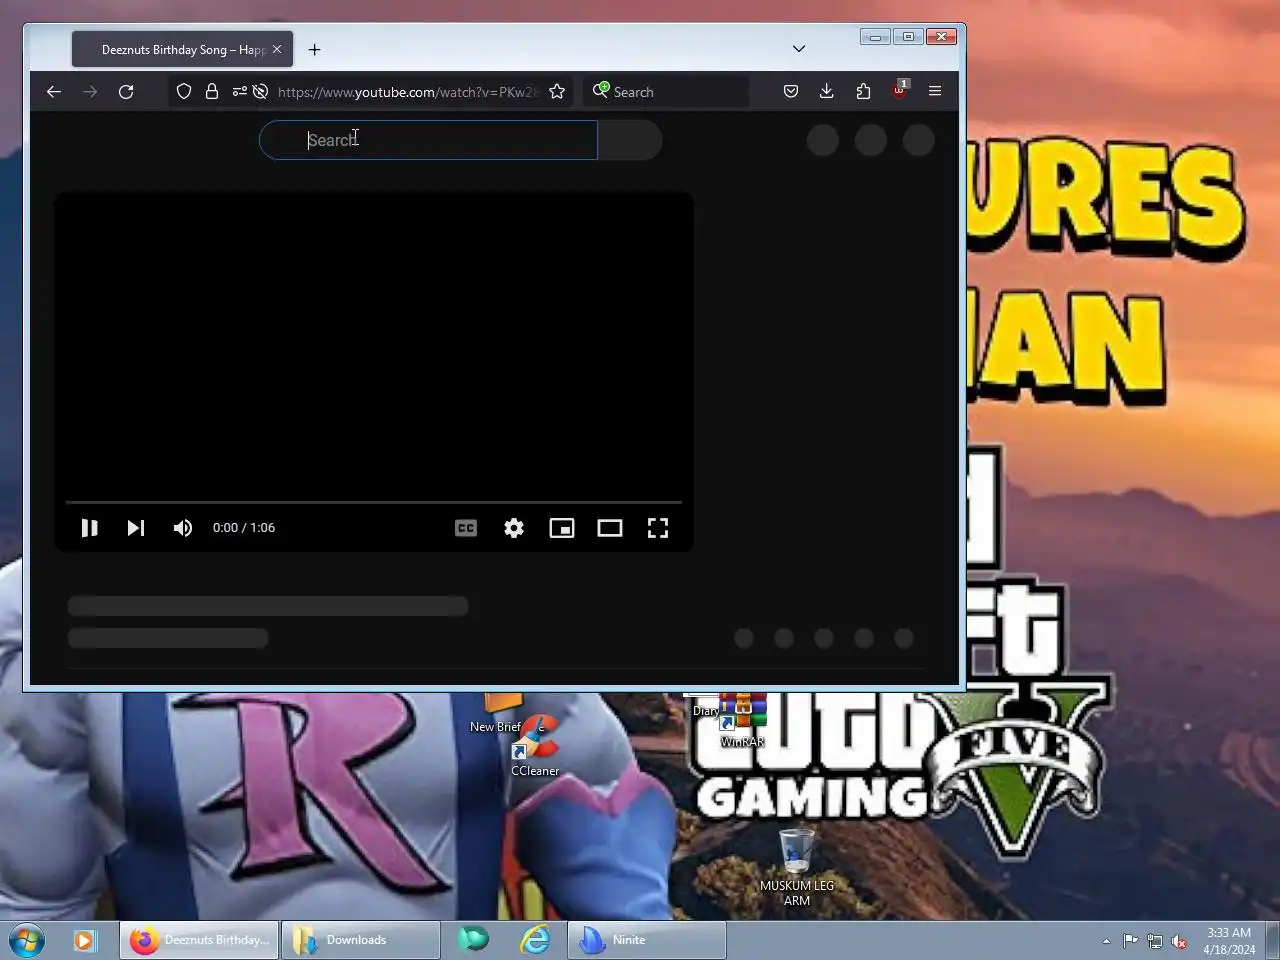
Task: Bookmark this page with star
Action: pos(557,91)
